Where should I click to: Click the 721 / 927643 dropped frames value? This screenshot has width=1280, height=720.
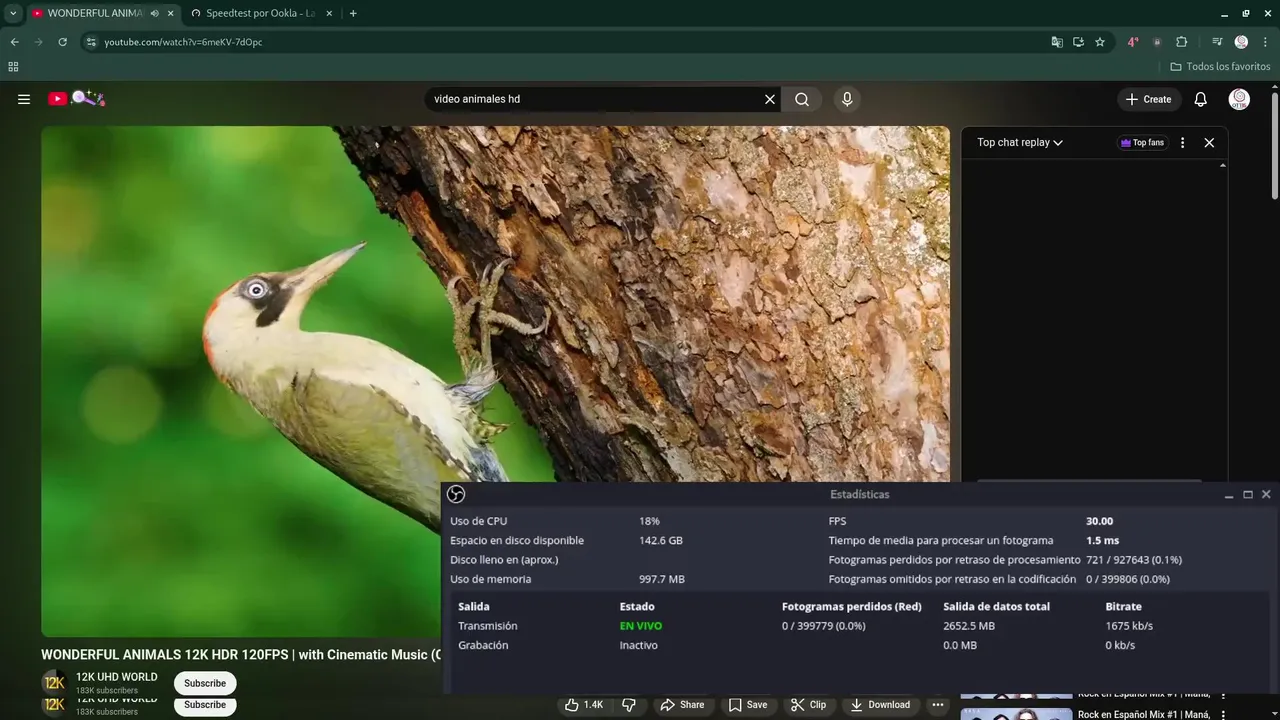click(1134, 560)
